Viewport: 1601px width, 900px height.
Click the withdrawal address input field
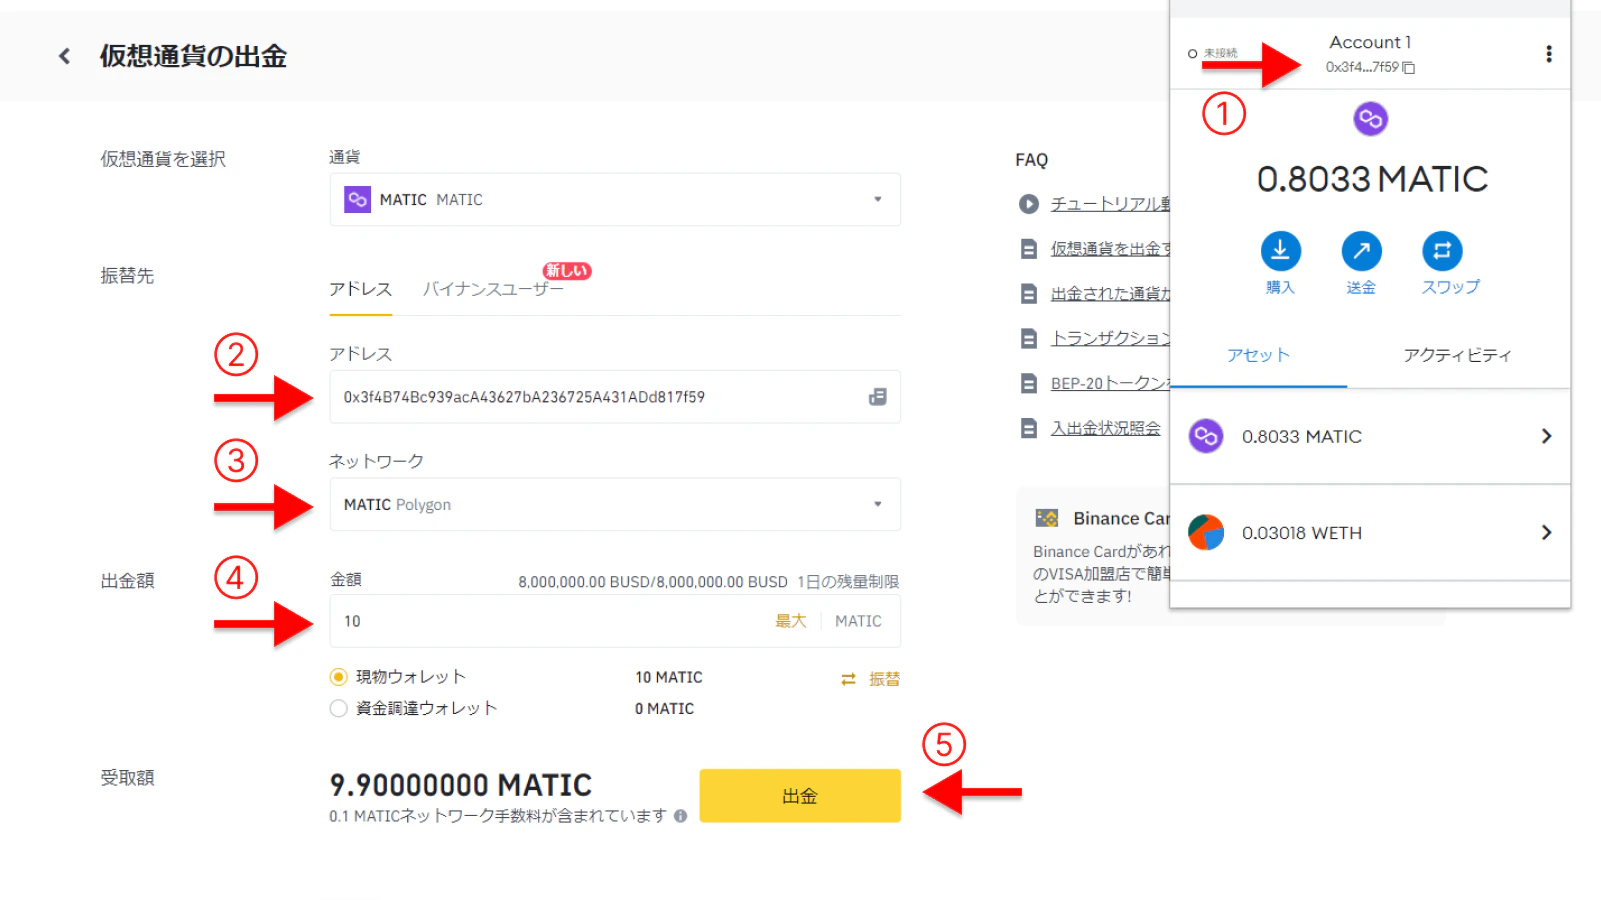[x=615, y=397]
